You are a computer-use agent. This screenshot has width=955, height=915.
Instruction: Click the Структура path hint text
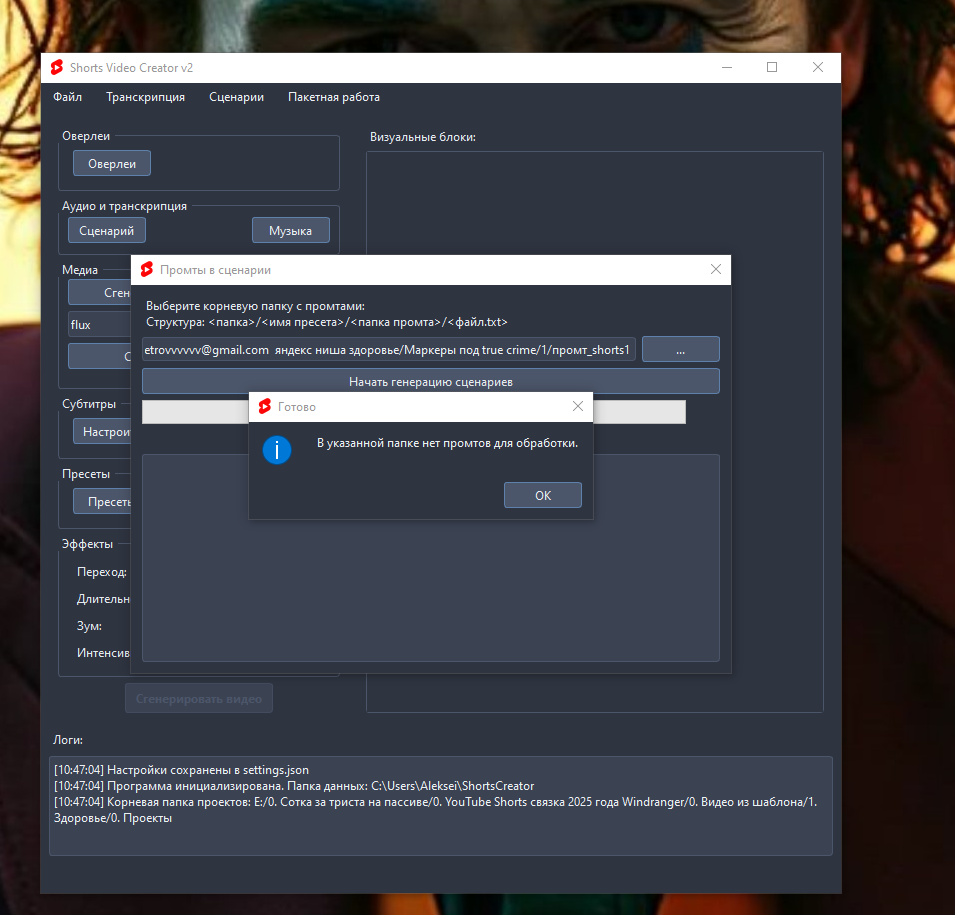(x=326, y=322)
